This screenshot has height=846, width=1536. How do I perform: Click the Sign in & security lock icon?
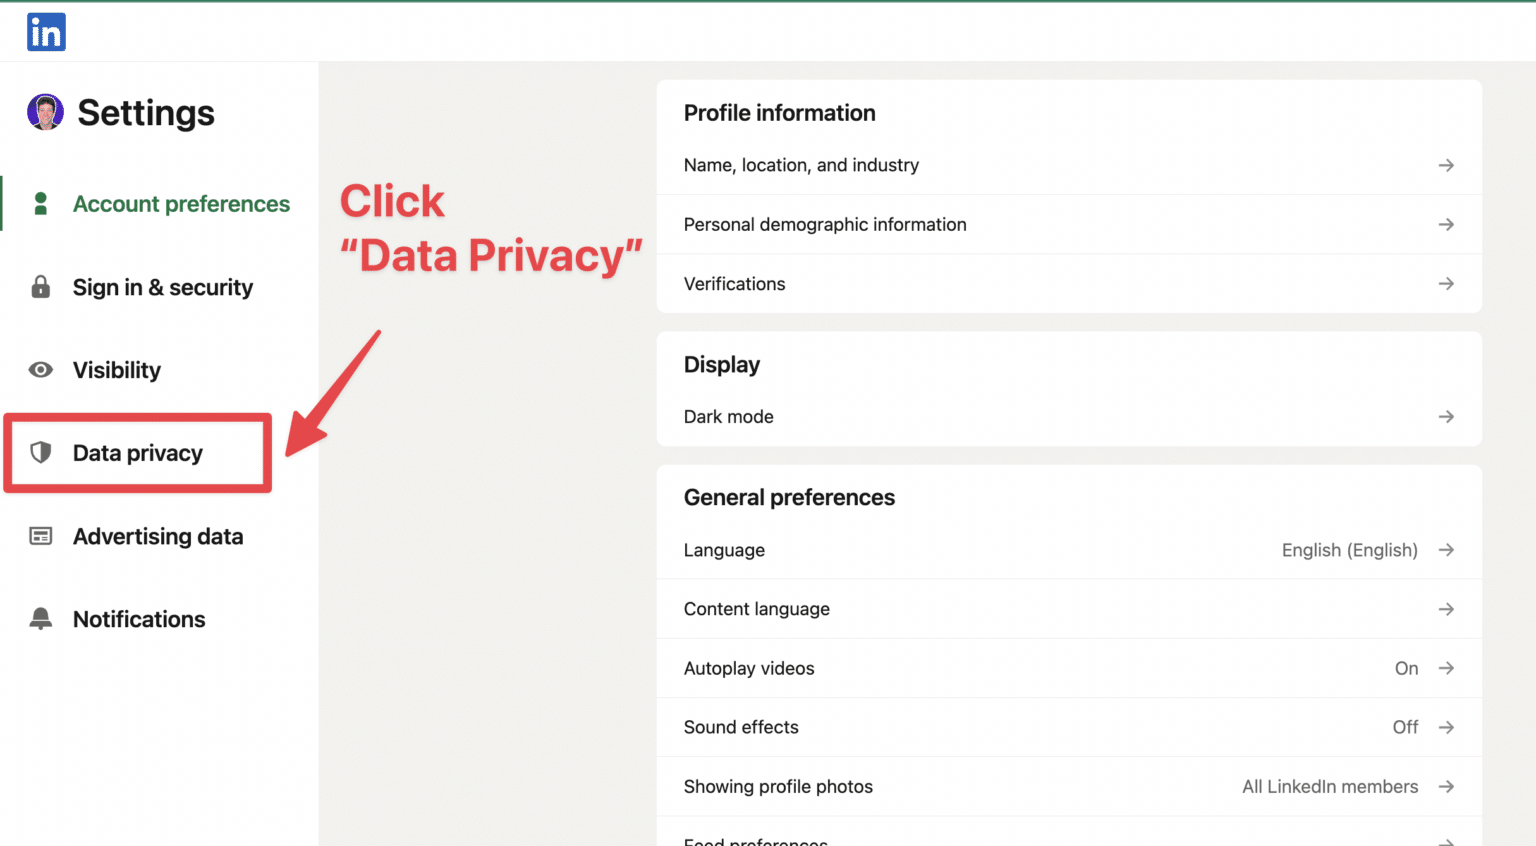coord(41,287)
